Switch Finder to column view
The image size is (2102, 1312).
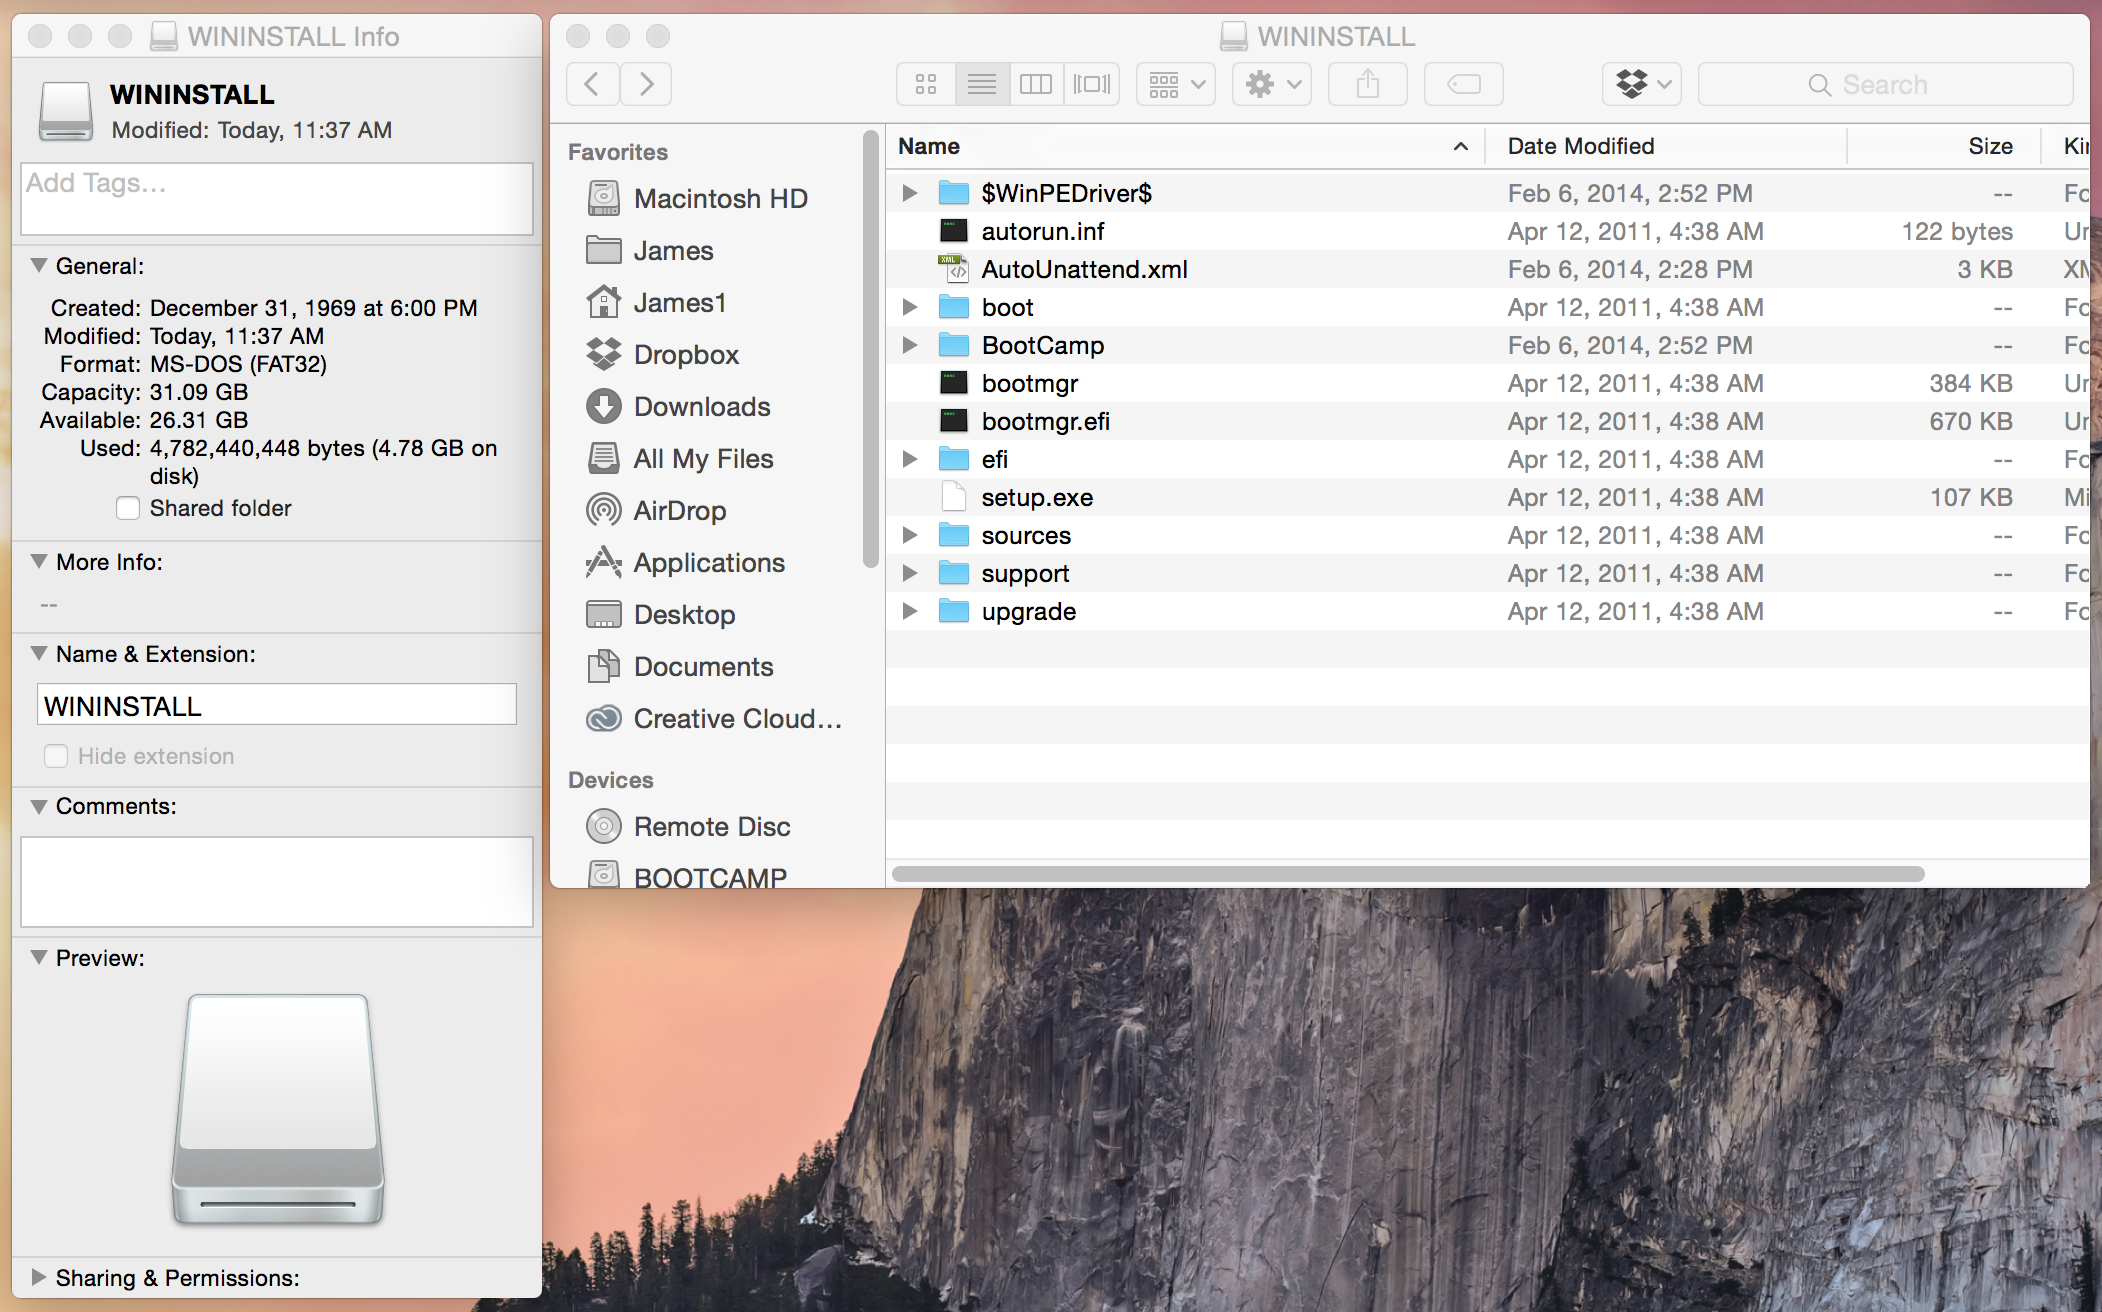(x=1036, y=84)
